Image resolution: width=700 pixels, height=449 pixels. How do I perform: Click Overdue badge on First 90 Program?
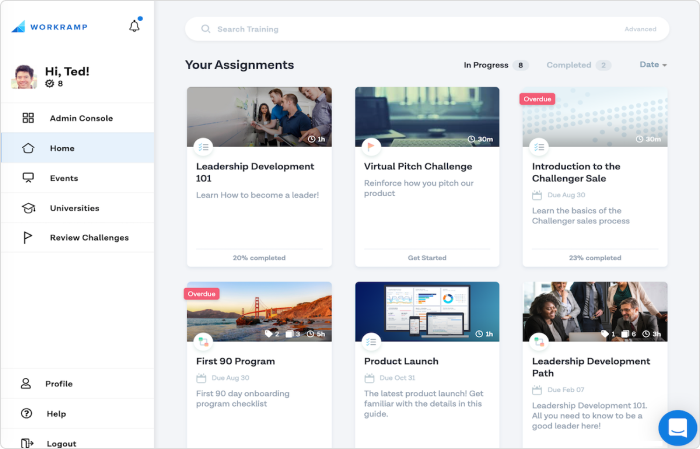coord(201,294)
